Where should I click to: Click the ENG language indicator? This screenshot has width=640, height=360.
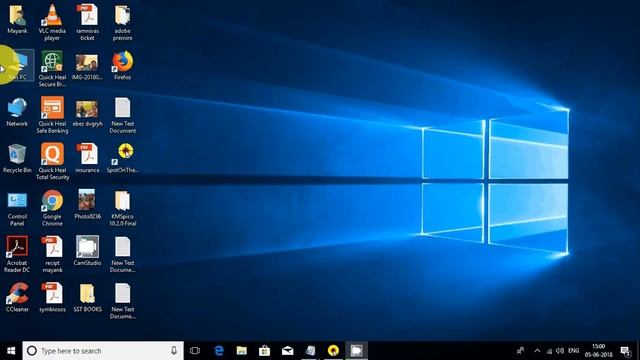click(x=573, y=351)
